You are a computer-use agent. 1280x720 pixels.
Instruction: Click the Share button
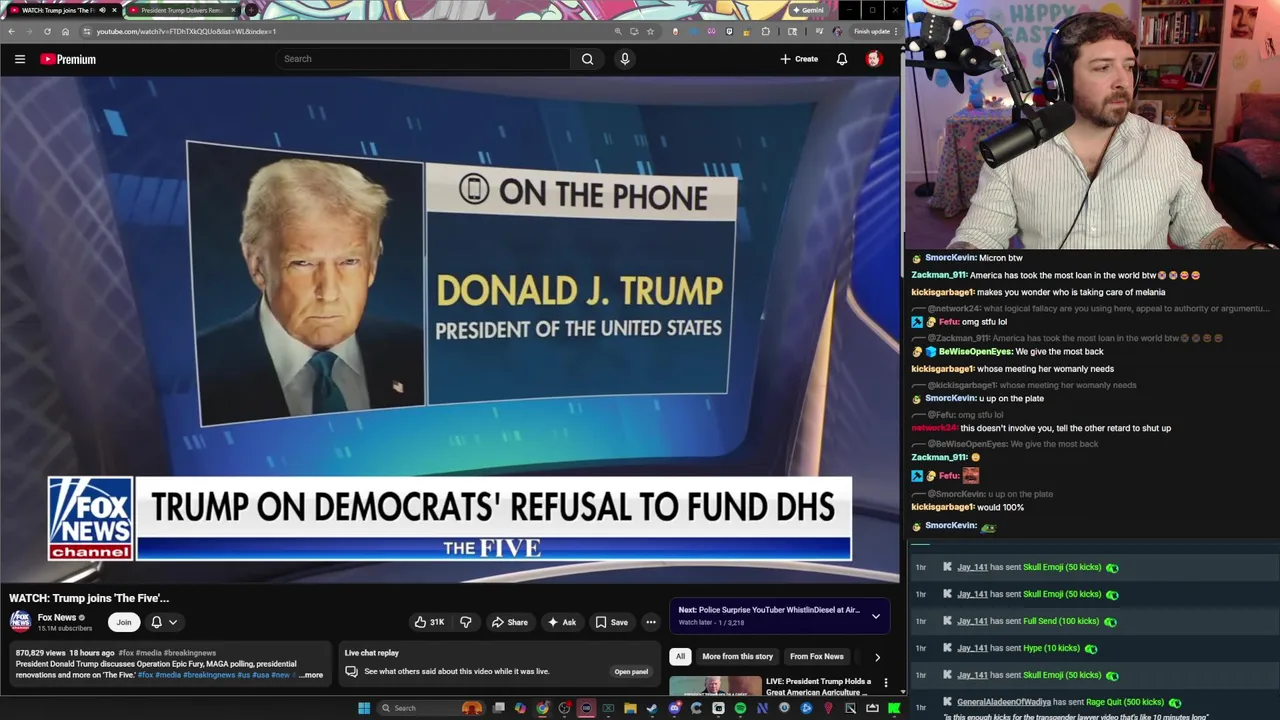(509, 622)
